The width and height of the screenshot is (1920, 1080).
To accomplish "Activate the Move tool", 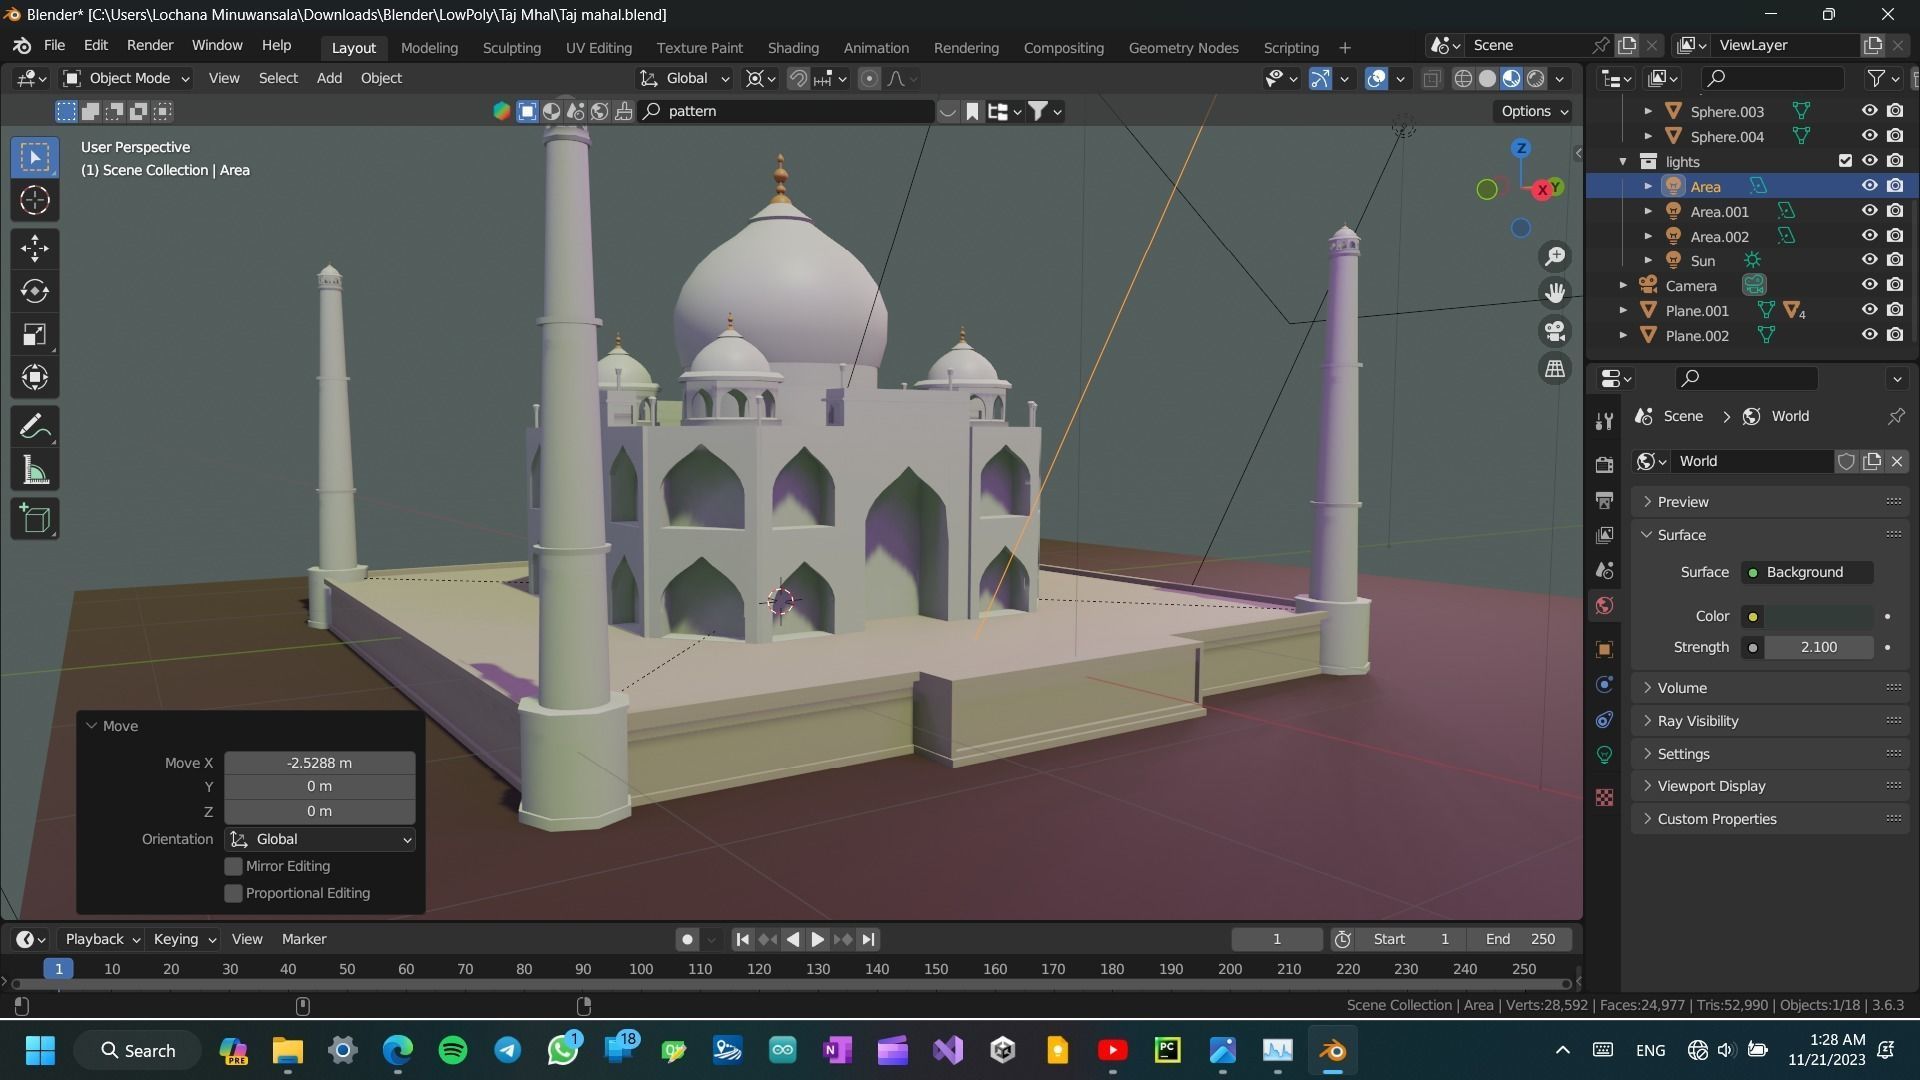I will (35, 248).
